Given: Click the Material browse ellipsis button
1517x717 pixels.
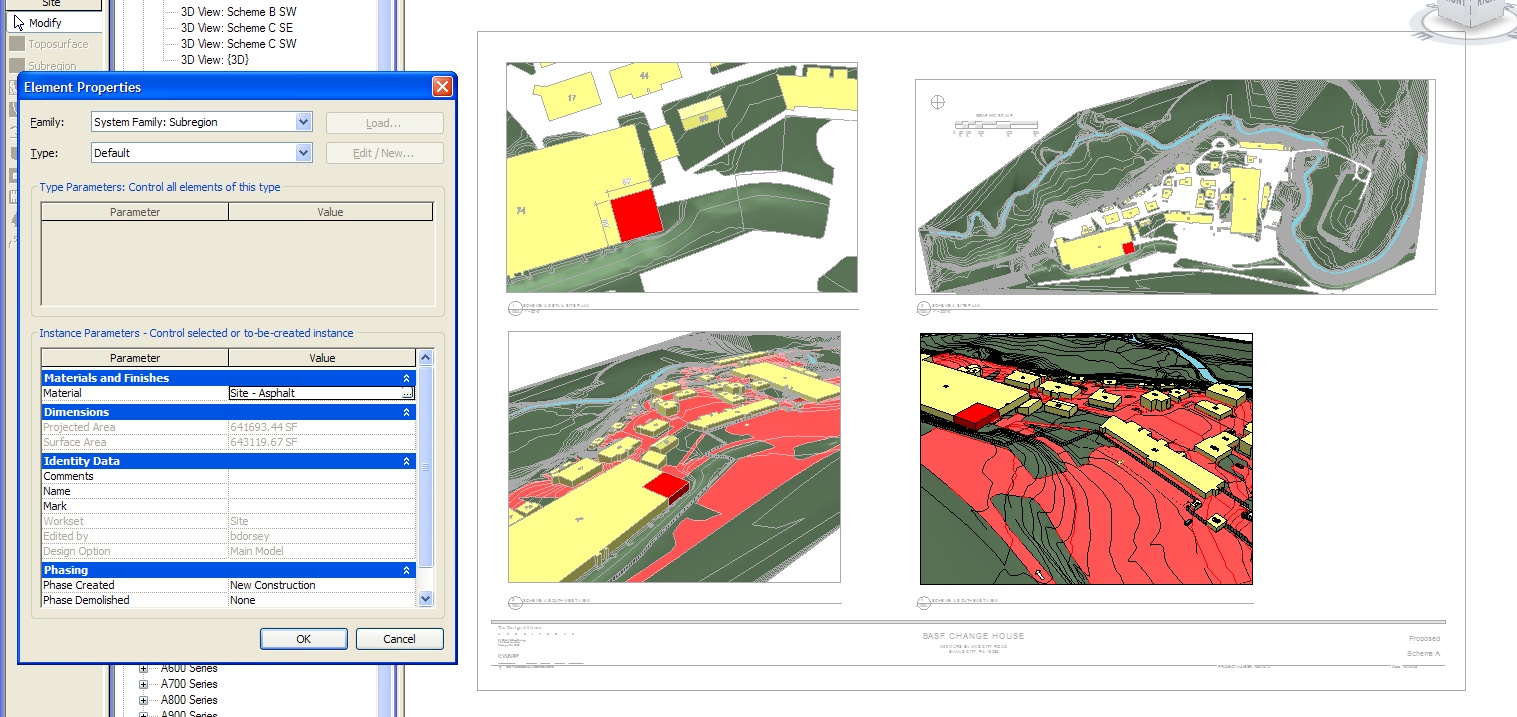Looking at the screenshot, I should [407, 394].
